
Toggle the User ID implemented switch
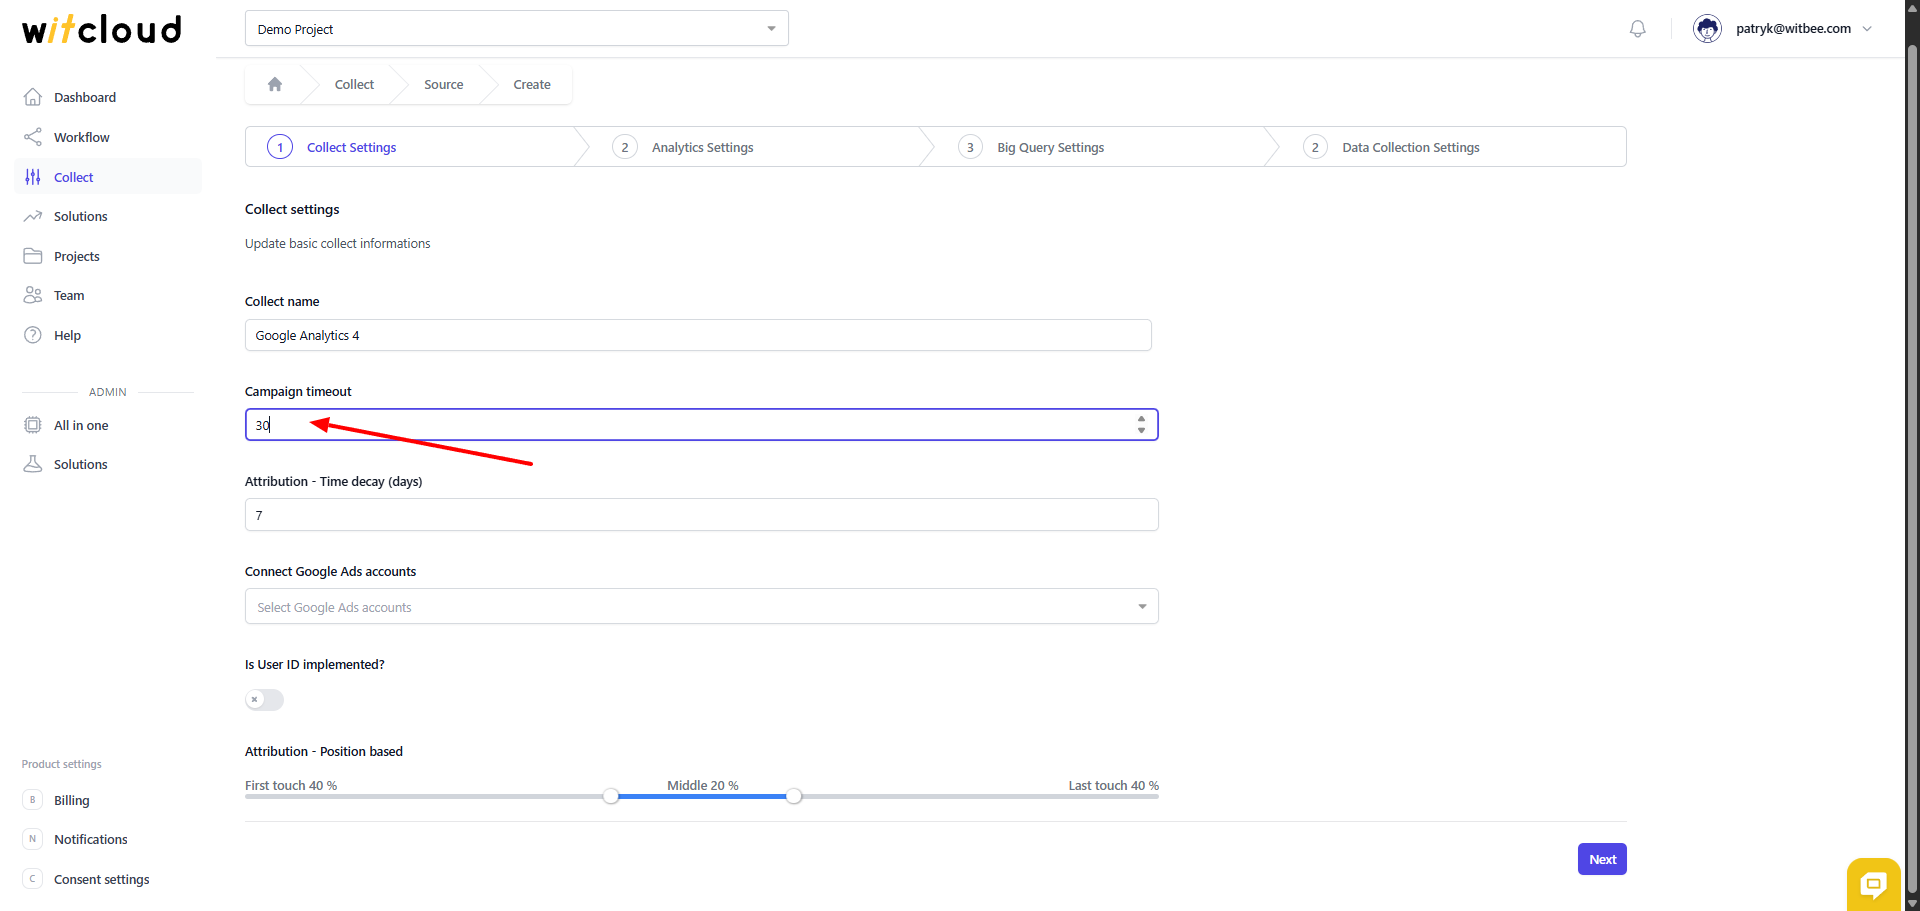coord(265,700)
